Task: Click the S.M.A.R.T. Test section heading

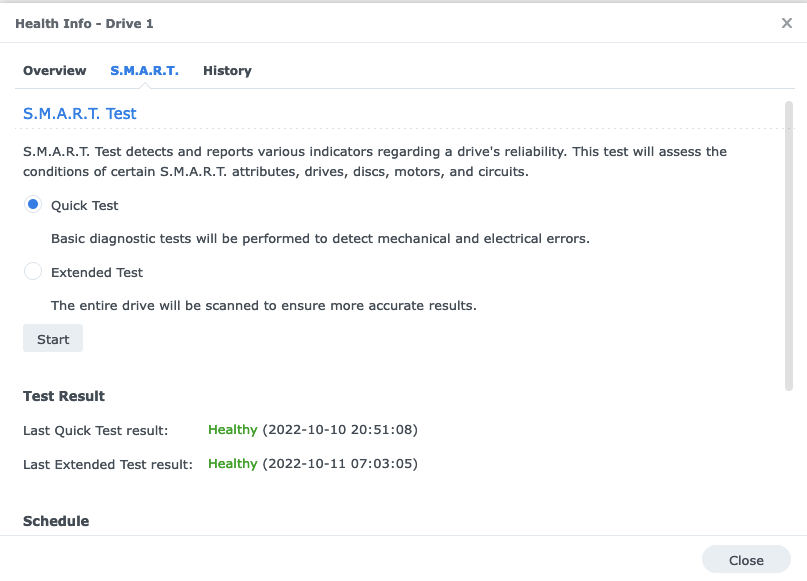Action: (80, 114)
